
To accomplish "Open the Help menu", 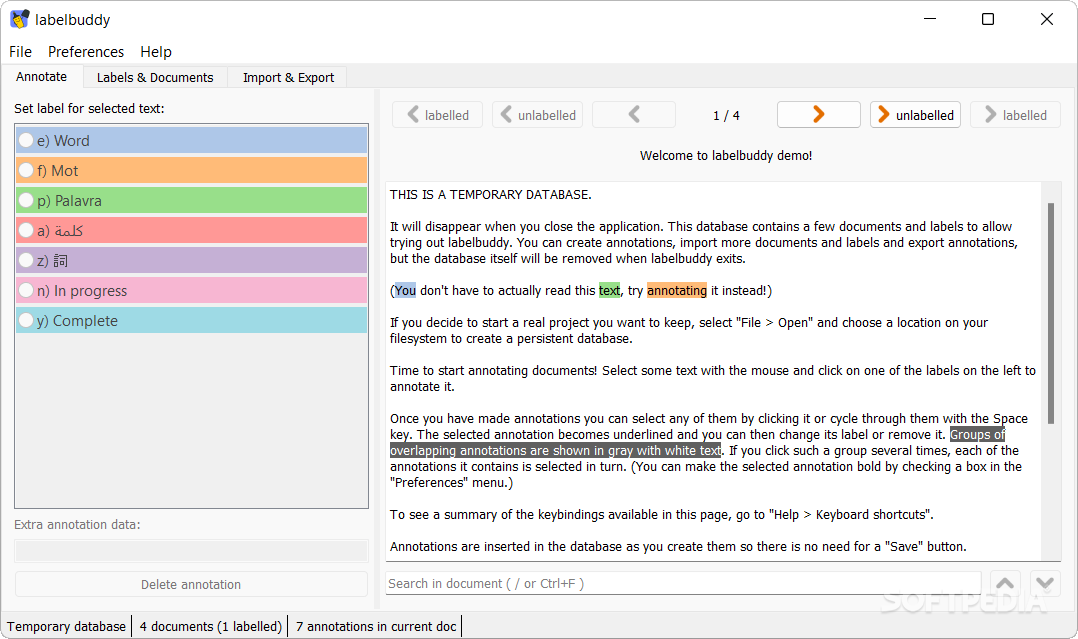I will point(156,52).
